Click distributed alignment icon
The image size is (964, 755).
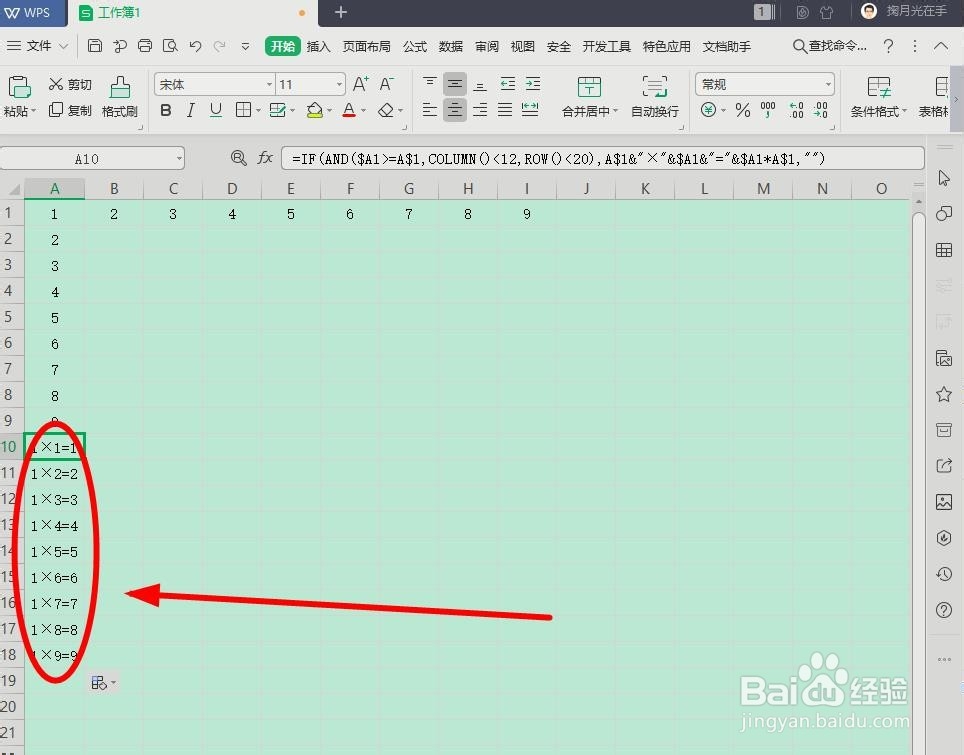click(x=530, y=110)
